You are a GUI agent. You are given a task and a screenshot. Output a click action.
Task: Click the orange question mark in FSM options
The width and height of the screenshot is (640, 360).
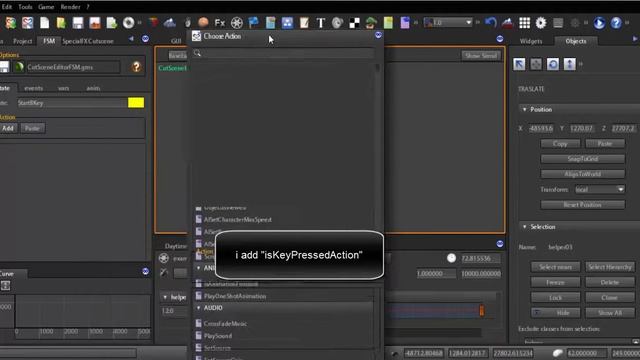(x=136, y=67)
